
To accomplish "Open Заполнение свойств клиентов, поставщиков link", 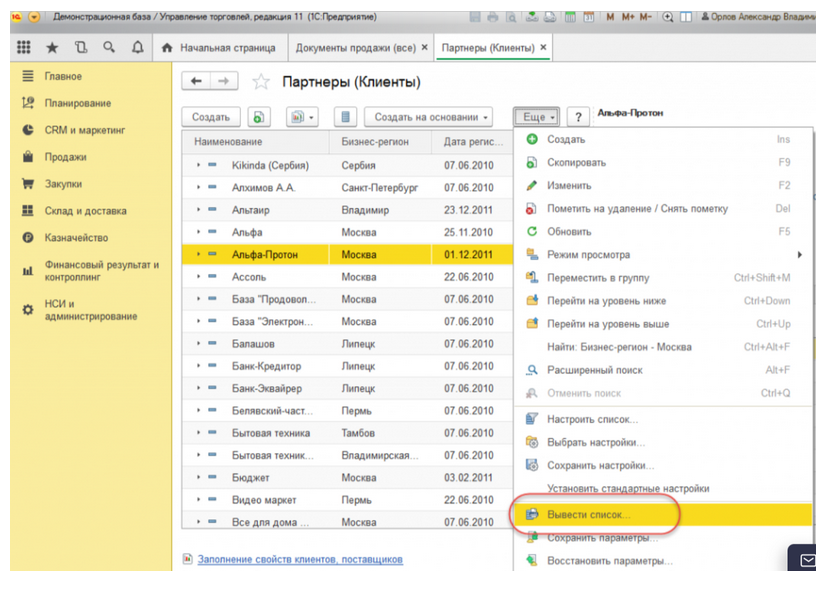I will click(x=300, y=559).
